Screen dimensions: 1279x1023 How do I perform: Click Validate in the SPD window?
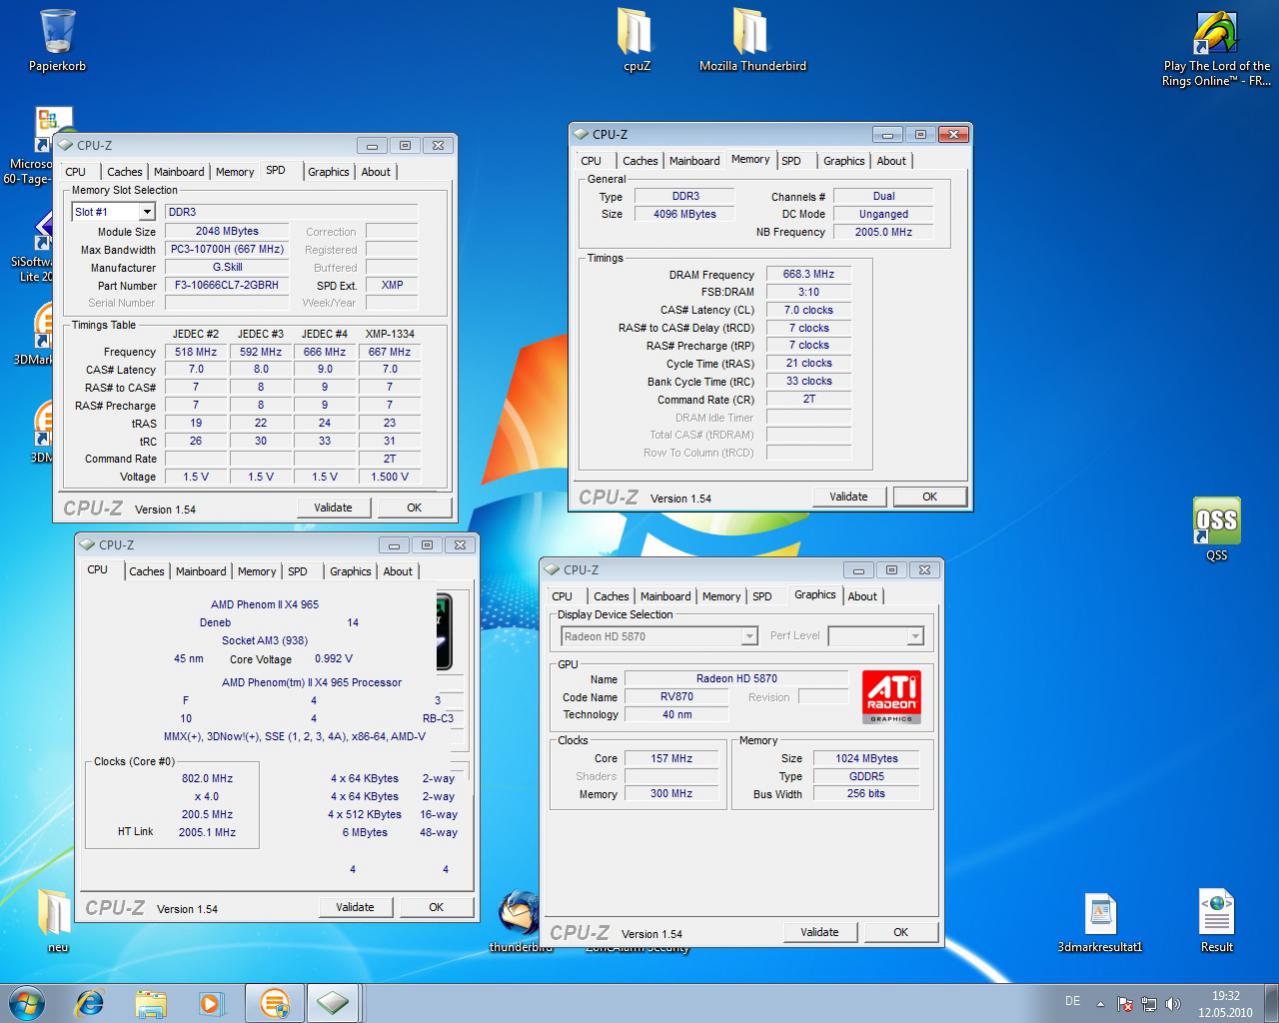[333, 508]
